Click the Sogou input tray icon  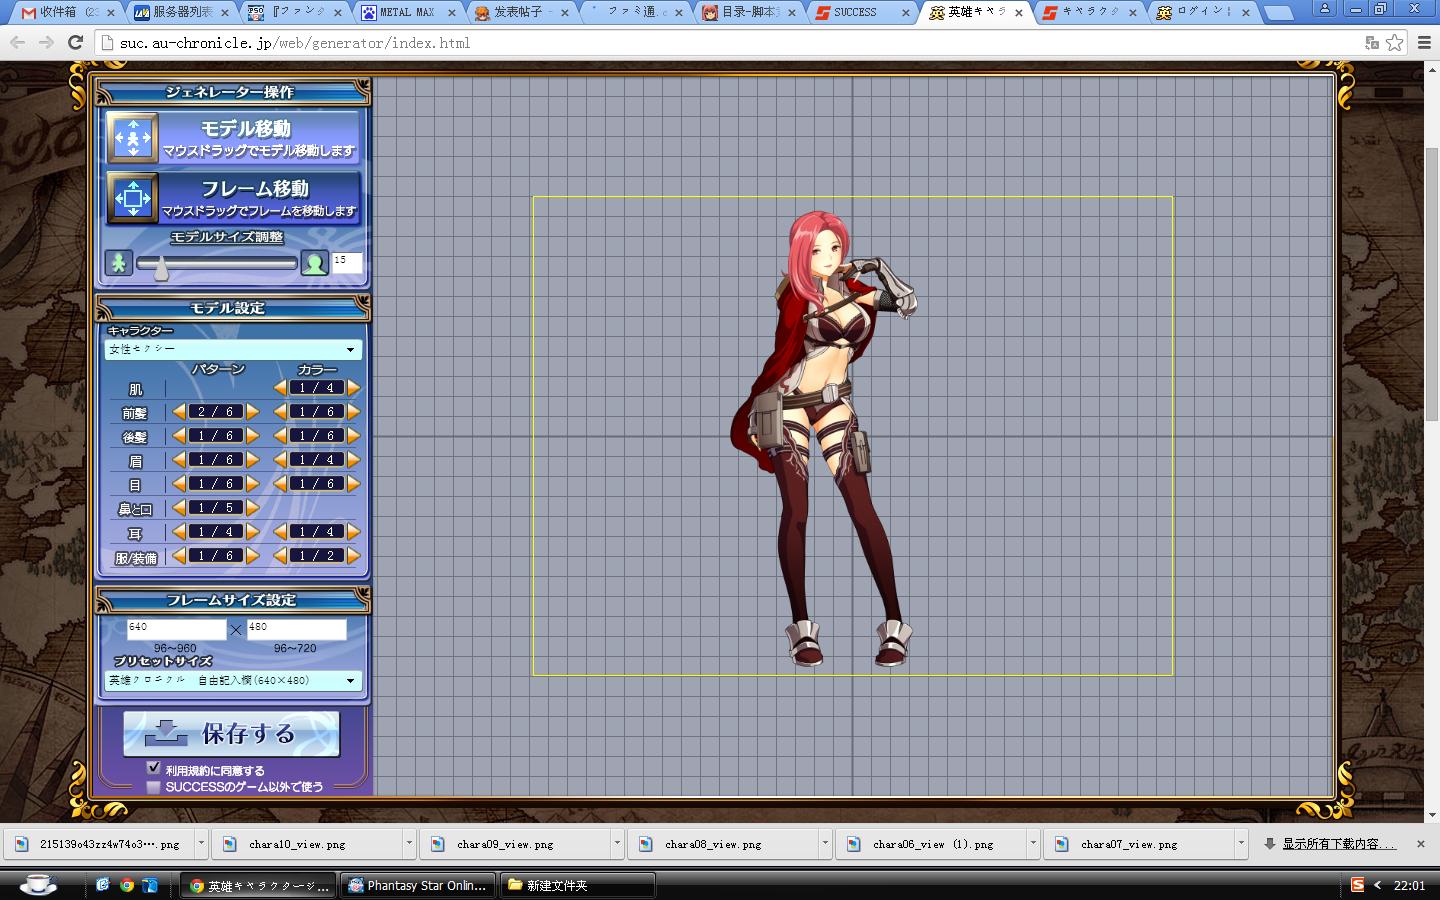1357,885
